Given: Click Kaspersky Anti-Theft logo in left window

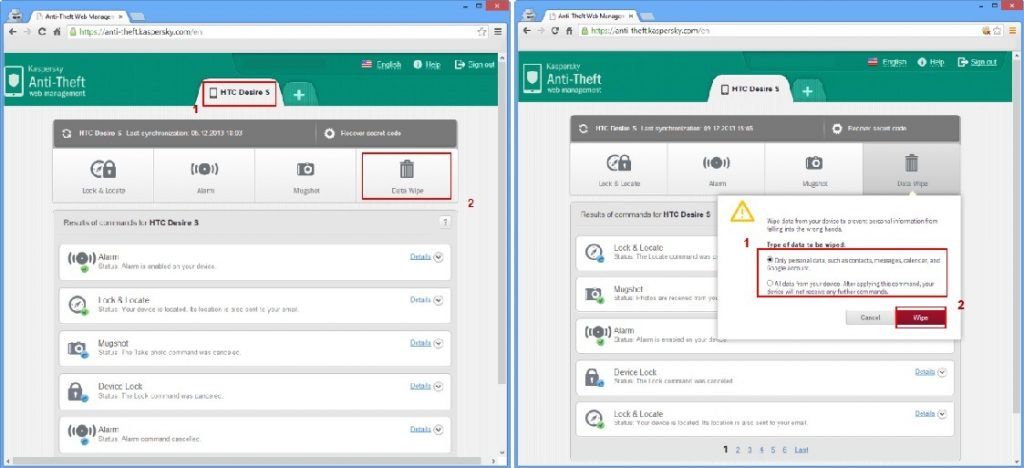Looking at the screenshot, I should click(x=46, y=82).
